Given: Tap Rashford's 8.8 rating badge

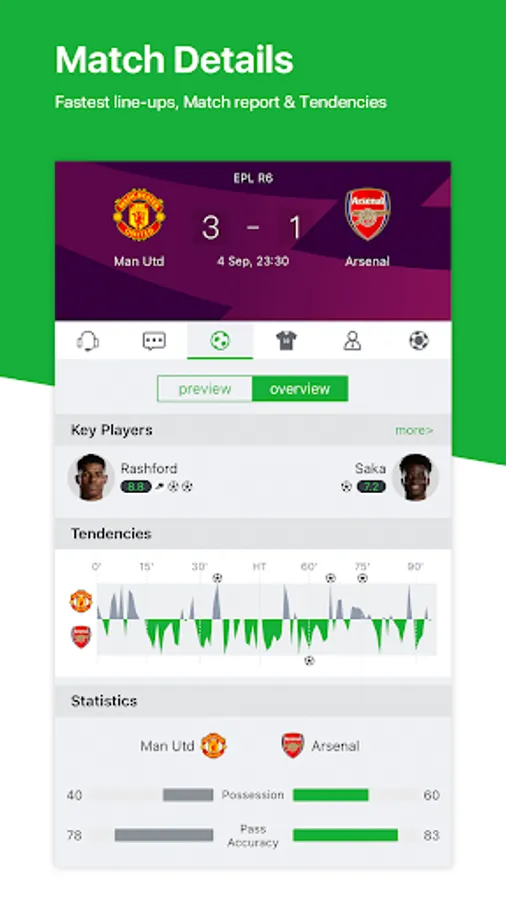Looking at the screenshot, I should point(136,487).
